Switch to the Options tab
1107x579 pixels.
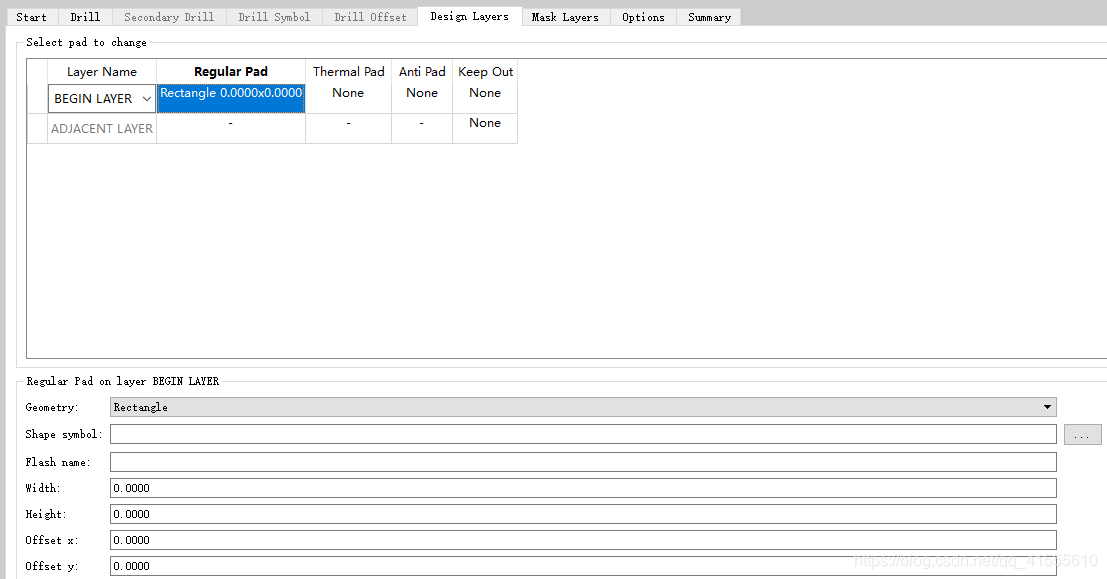[x=643, y=17]
